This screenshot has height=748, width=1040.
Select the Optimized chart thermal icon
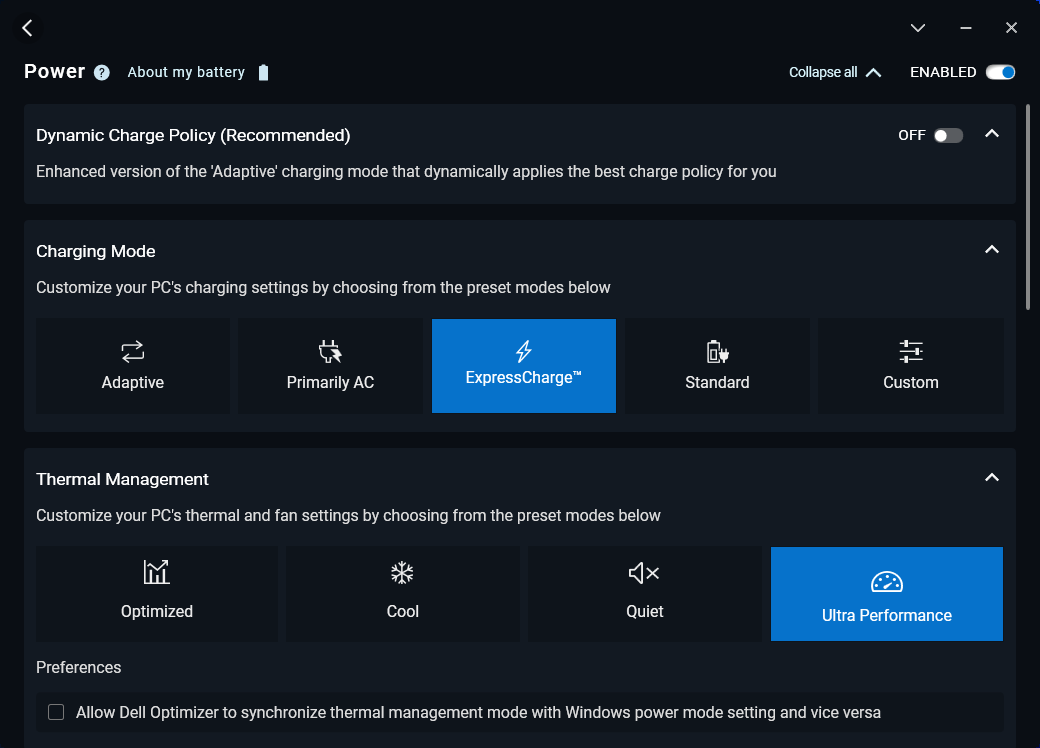point(157,573)
